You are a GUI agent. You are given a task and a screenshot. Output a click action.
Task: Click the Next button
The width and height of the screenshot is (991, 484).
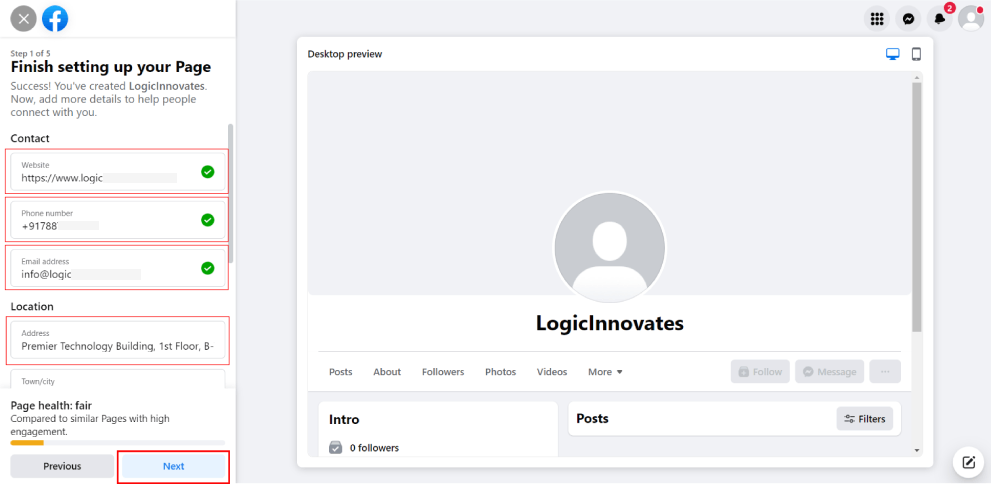(x=173, y=466)
